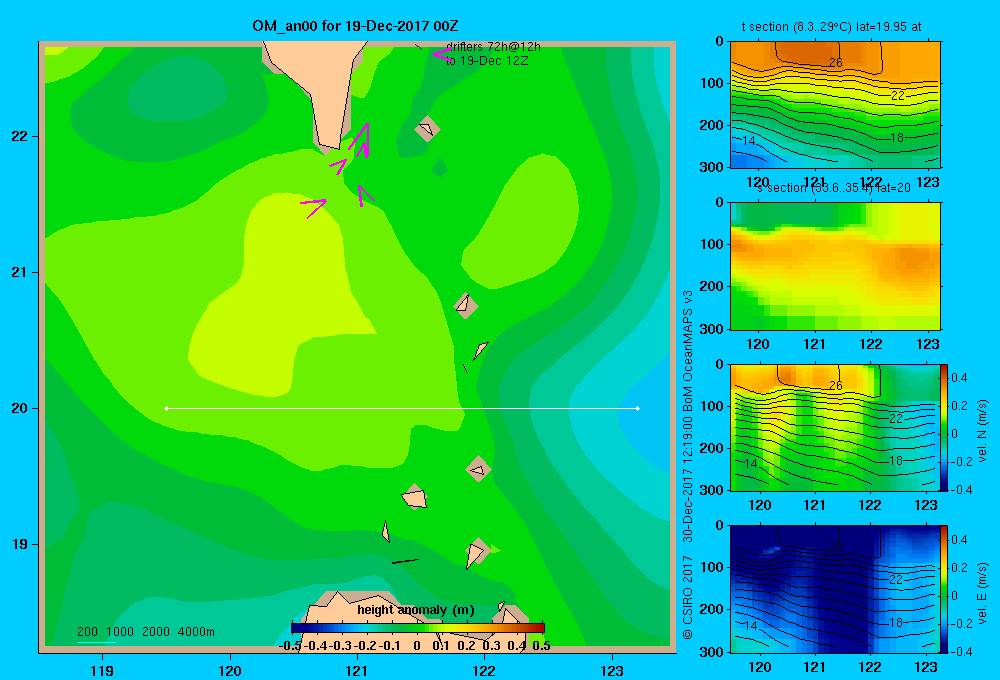Click the "vel. E (m/s)" axis label
The height and width of the screenshot is (680, 1000).
click(982, 593)
